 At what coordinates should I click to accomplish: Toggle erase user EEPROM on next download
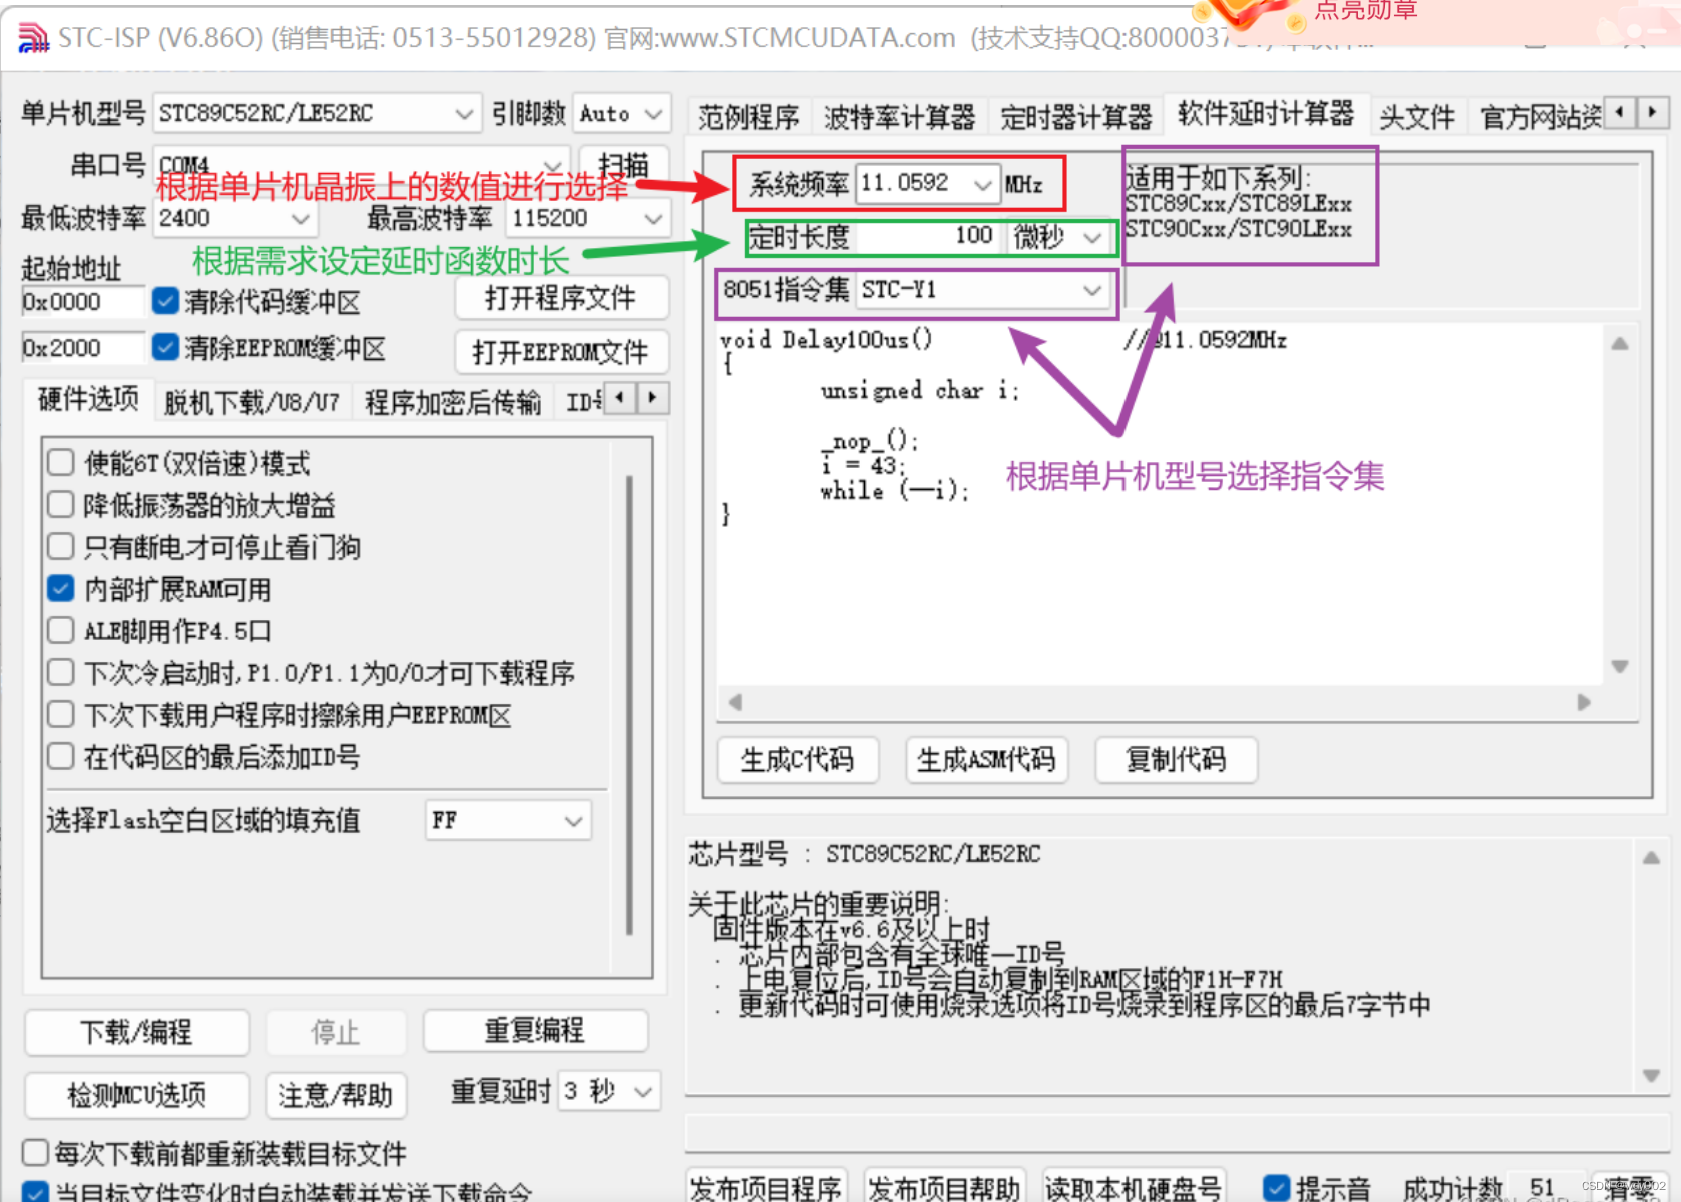[x=61, y=715]
